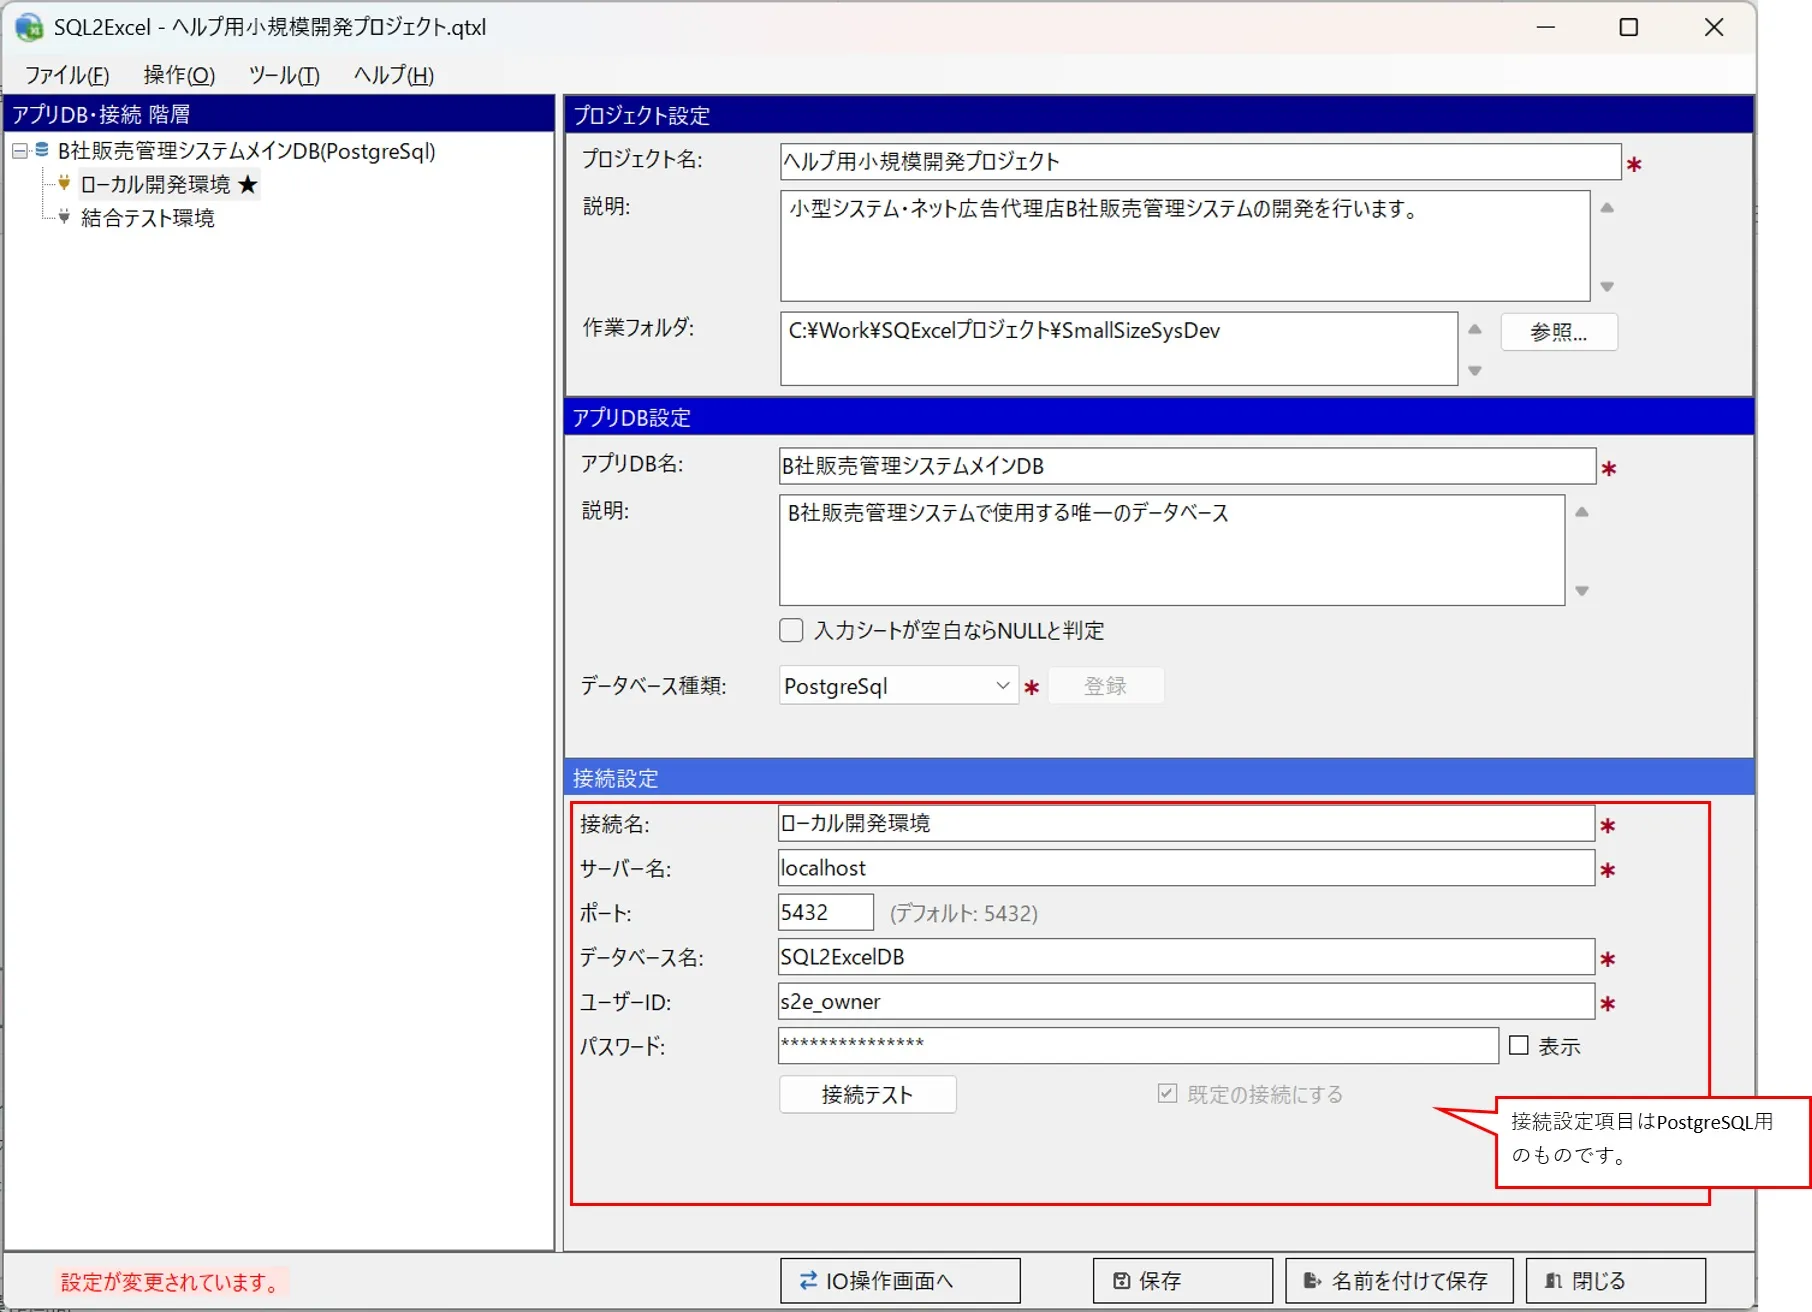This screenshot has width=1812, height=1312.
Task: Click the プロジェクト名 input field
Action: tap(1200, 161)
